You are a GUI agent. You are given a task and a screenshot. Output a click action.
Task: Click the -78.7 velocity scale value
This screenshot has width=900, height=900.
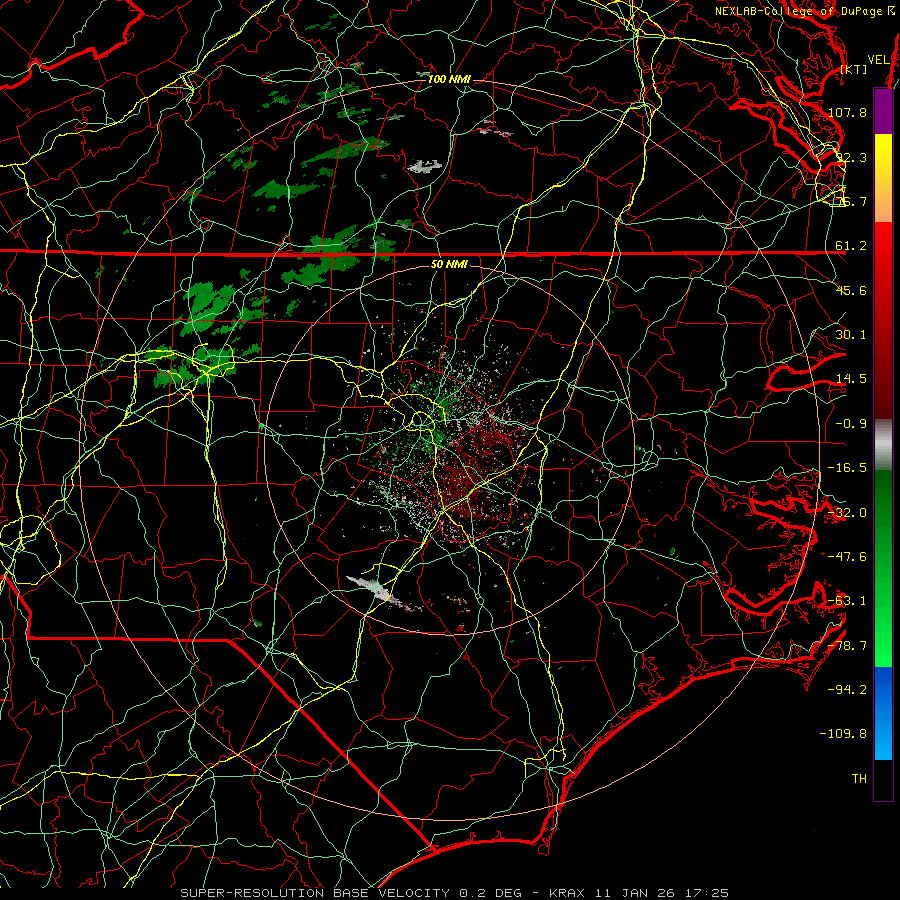(847, 646)
